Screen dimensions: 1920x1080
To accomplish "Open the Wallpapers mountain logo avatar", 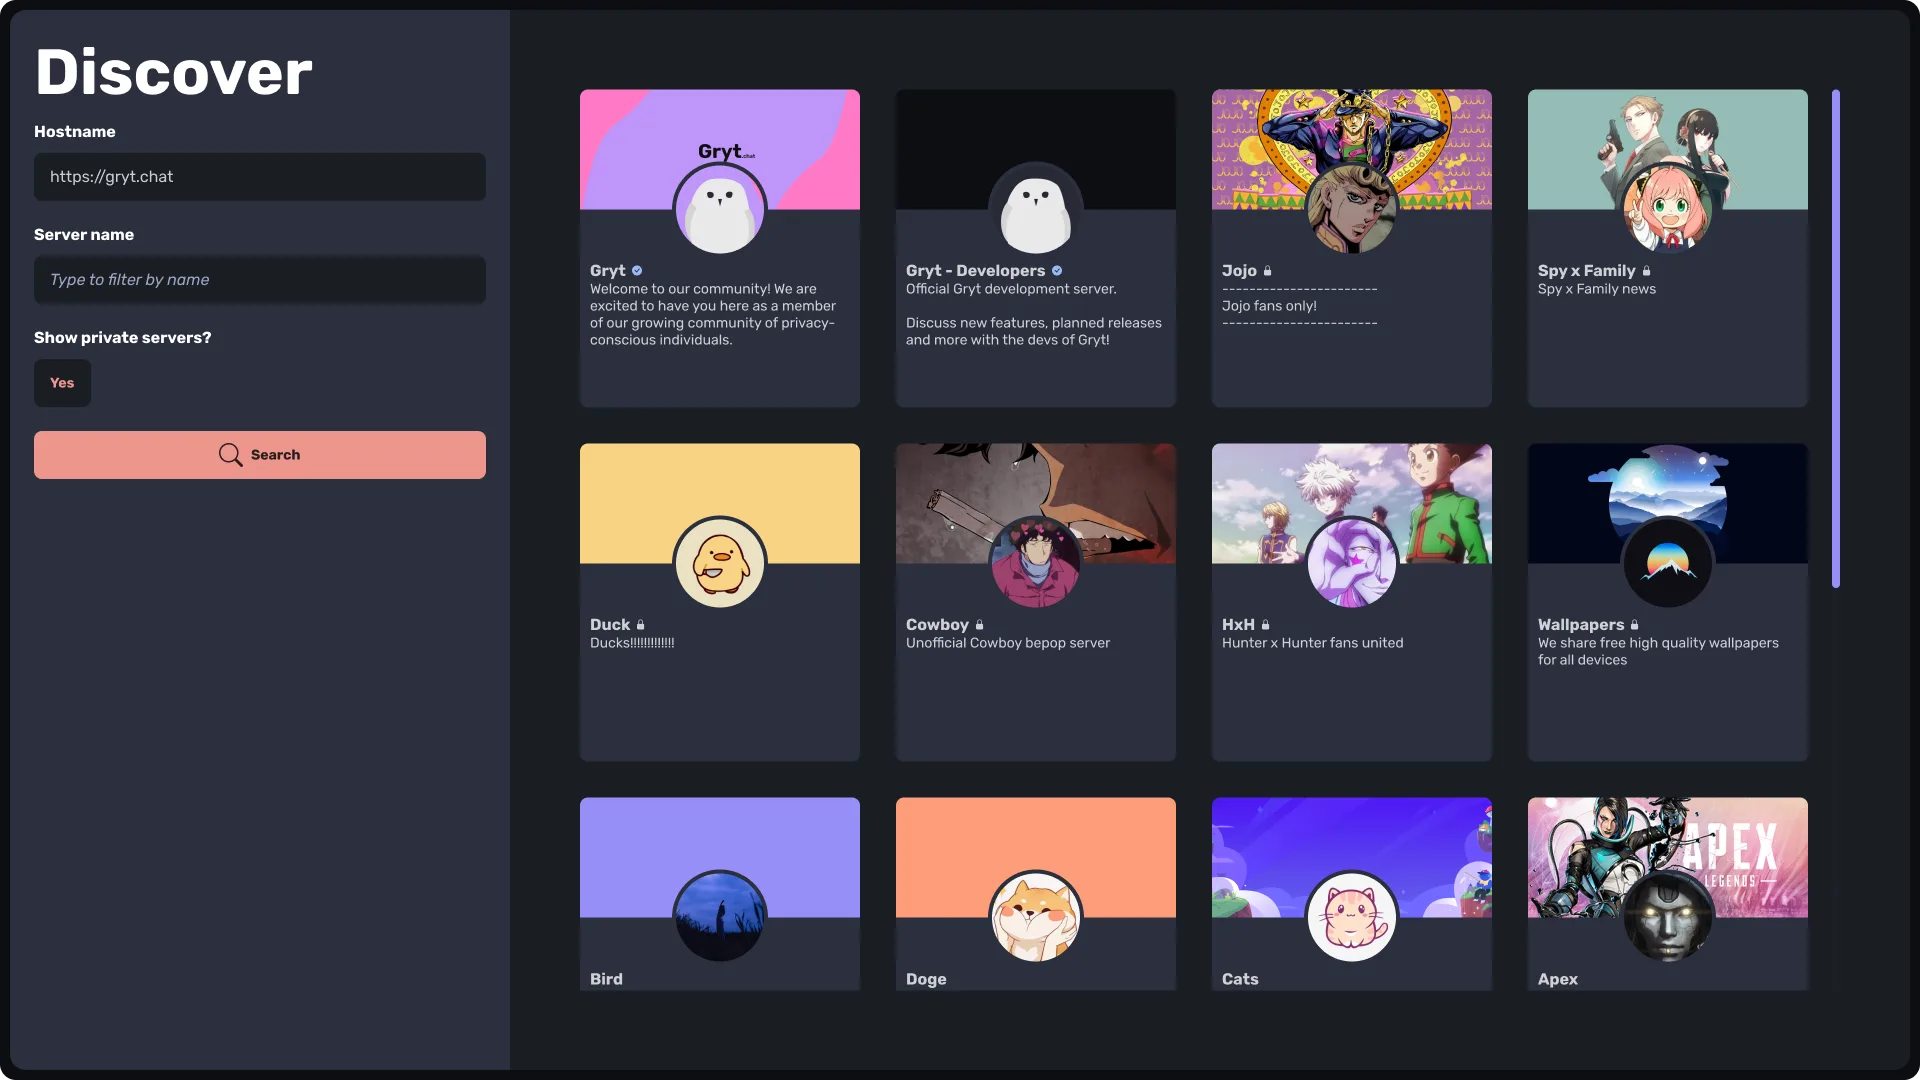I will (1668, 563).
